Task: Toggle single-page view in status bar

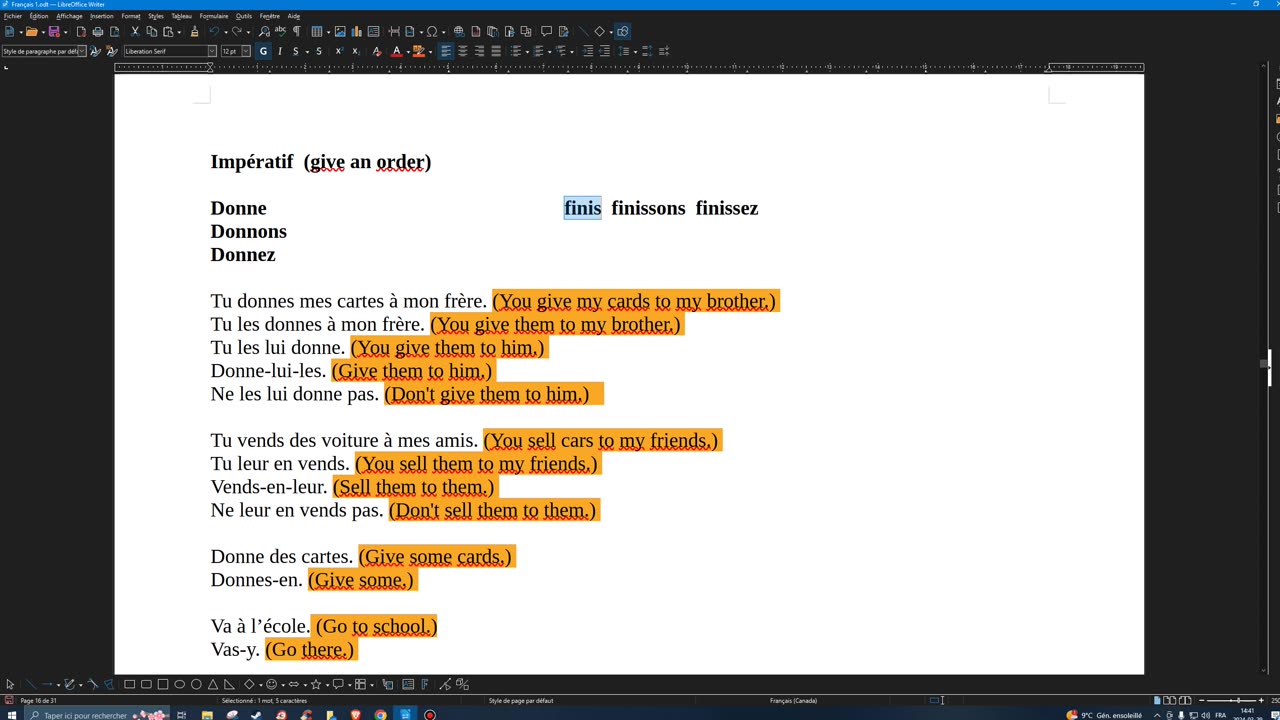Action: [1158, 700]
